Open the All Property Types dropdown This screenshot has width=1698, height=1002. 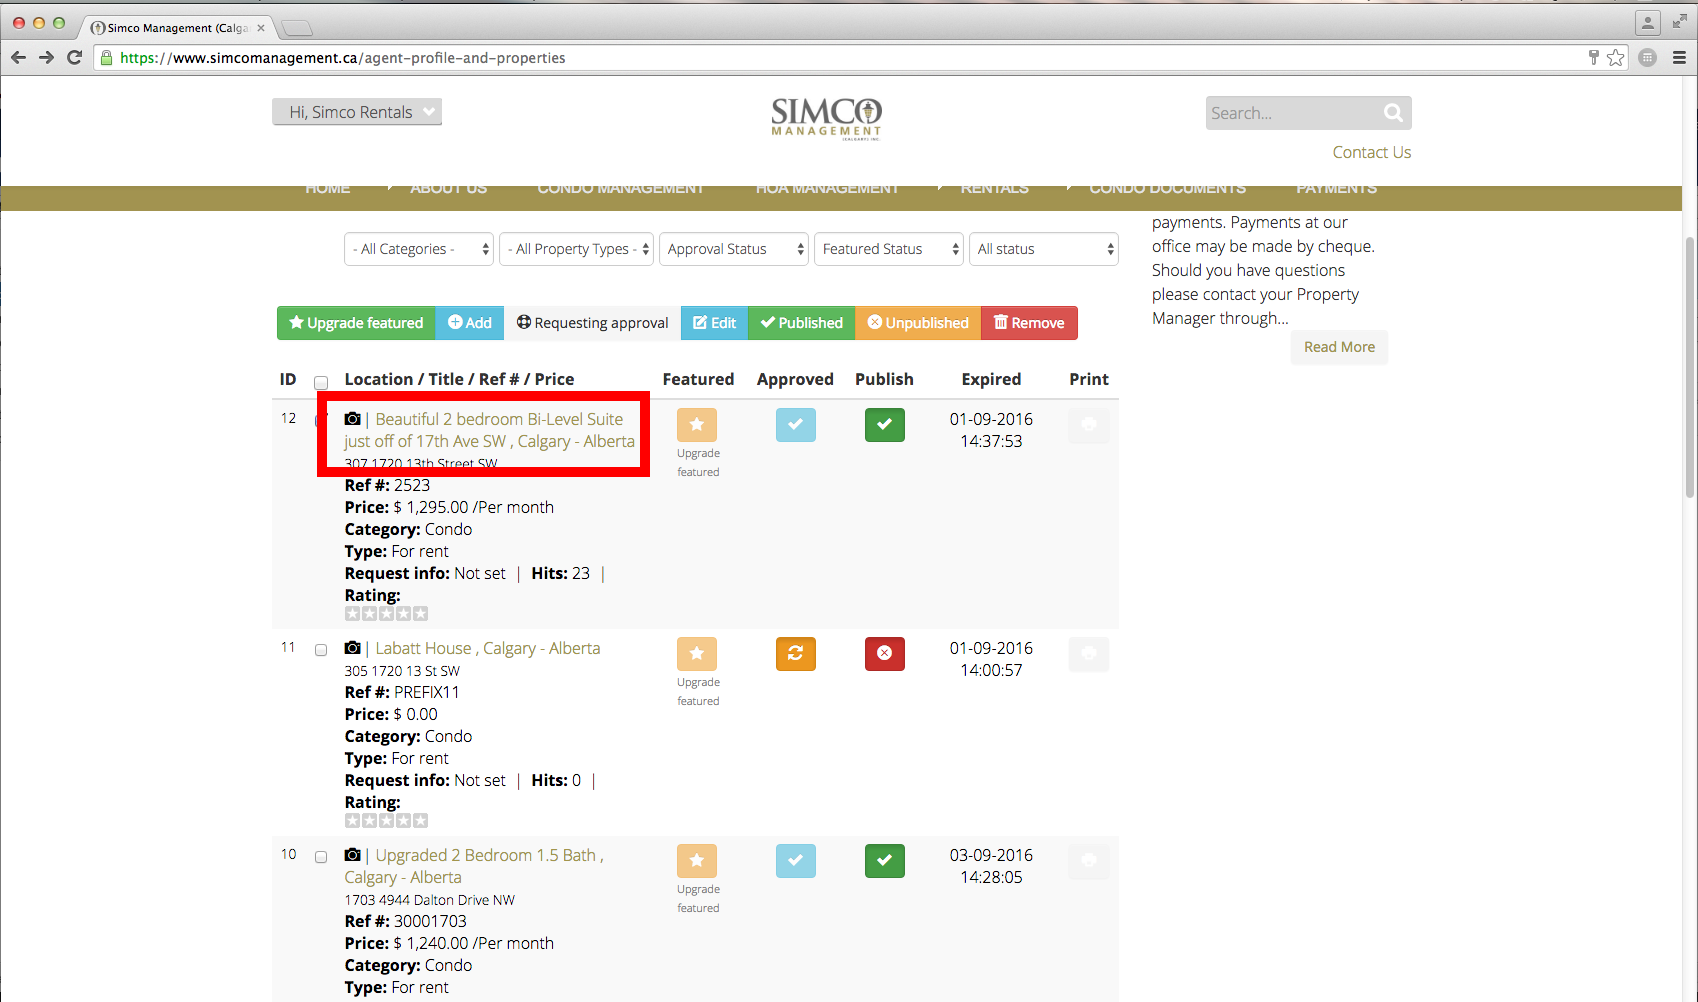[x=577, y=249]
